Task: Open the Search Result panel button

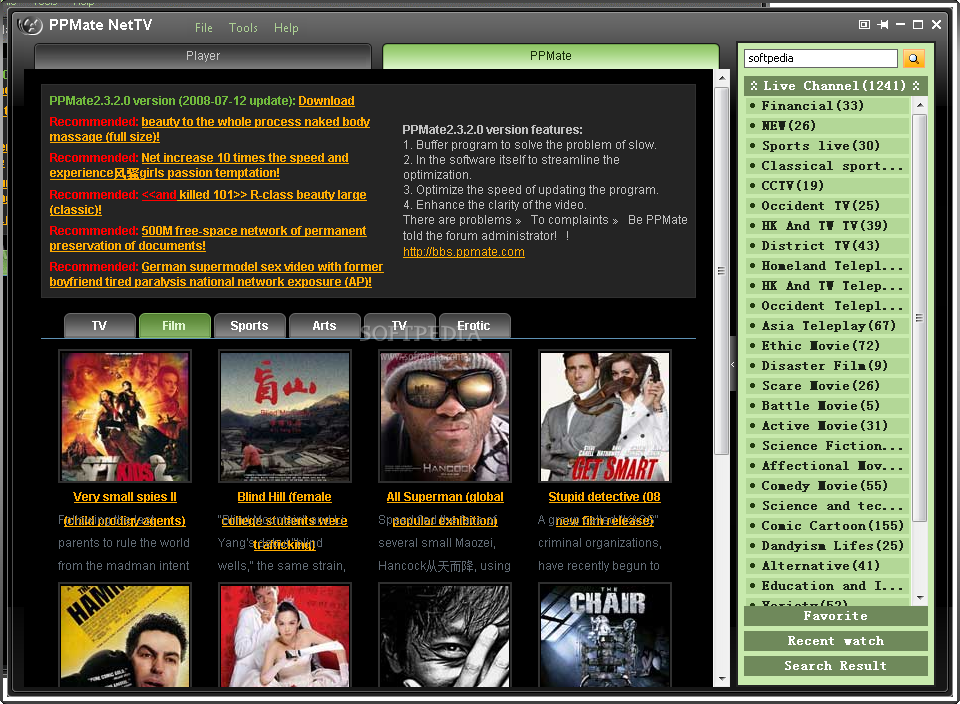Action: click(x=836, y=666)
